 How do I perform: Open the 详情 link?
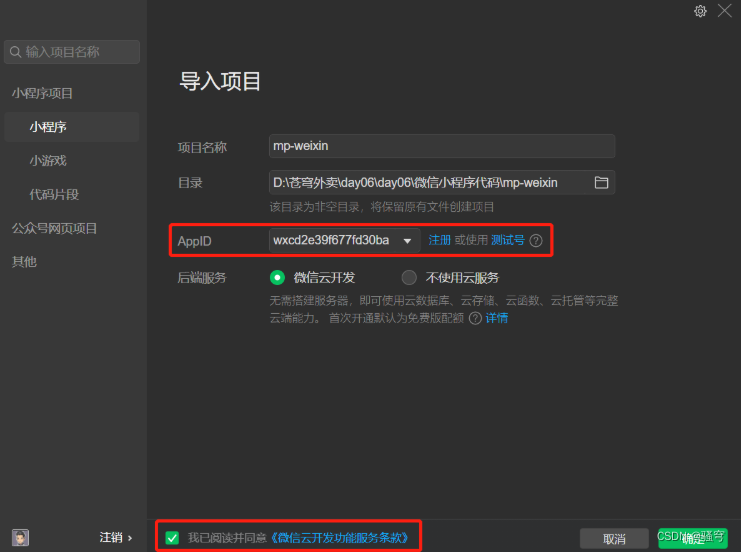497,318
